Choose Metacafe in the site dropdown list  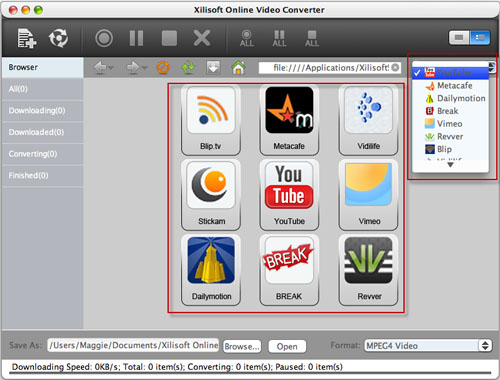[450, 86]
